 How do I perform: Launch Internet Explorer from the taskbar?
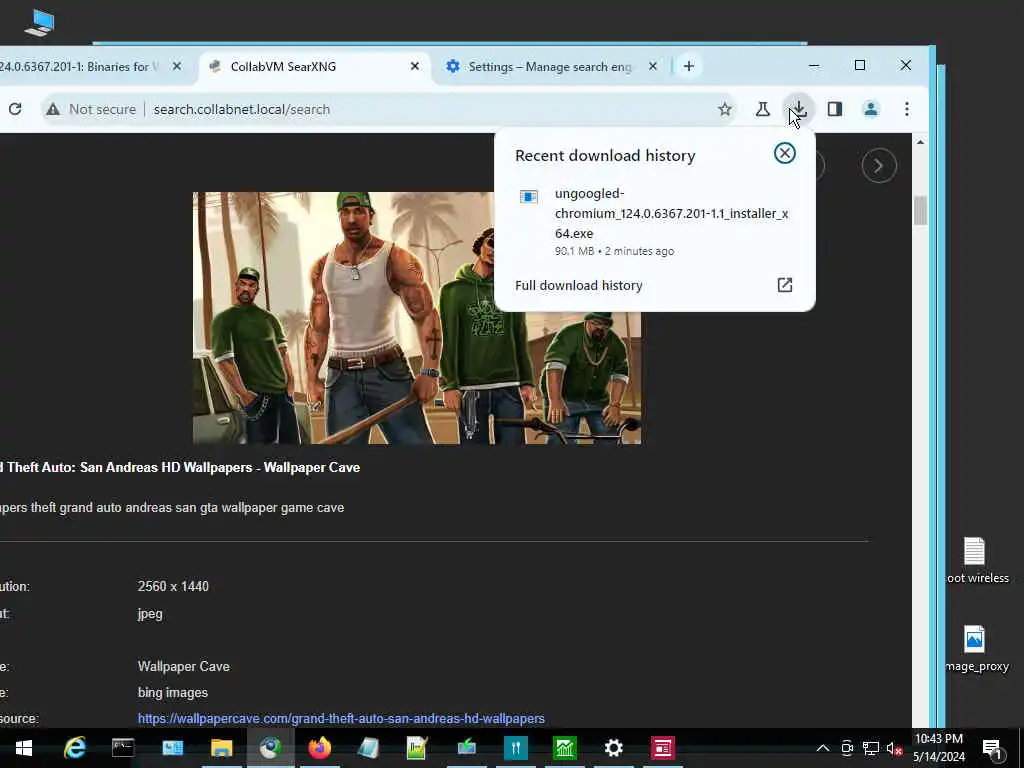(x=74, y=748)
